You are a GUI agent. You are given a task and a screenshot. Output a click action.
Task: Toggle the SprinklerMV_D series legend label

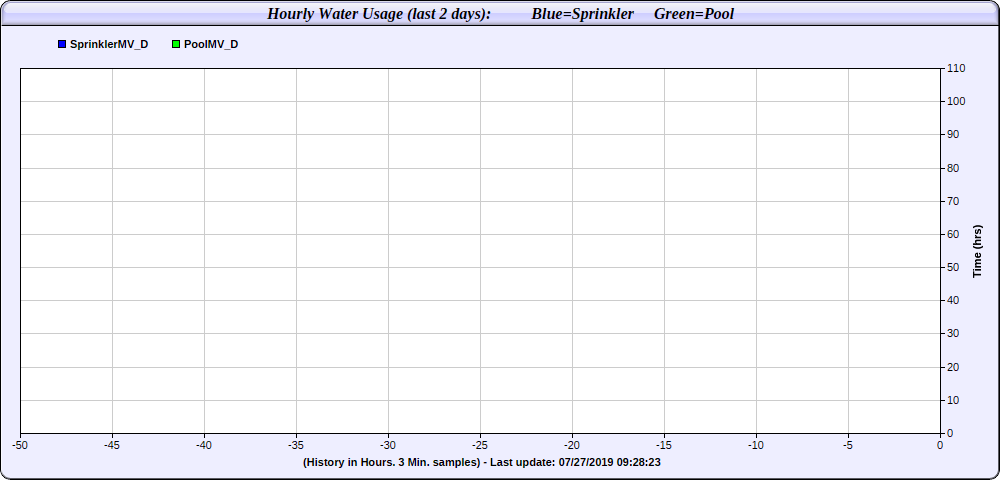click(x=109, y=45)
